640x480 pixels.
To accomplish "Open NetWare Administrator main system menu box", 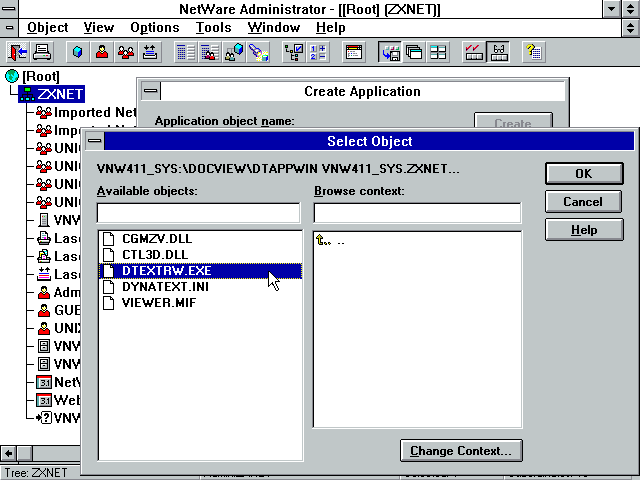I will coord(9,9).
